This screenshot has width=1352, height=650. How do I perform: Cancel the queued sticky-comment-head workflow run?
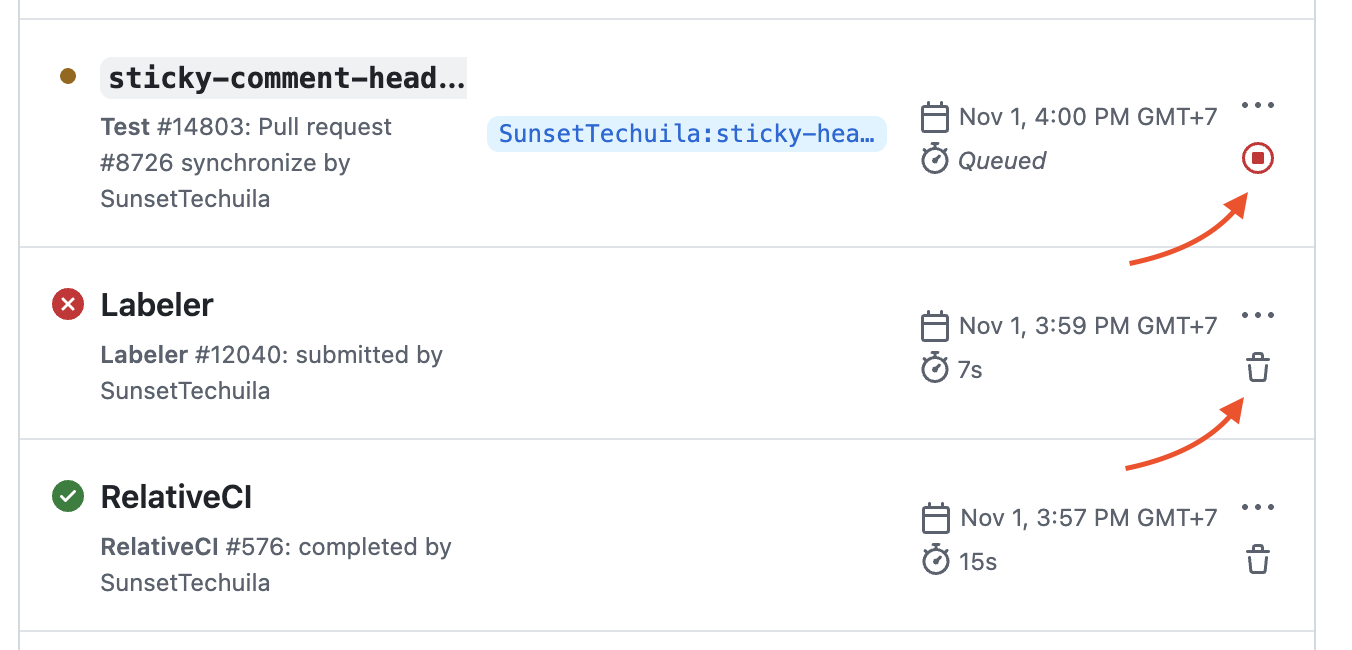coord(1258,158)
